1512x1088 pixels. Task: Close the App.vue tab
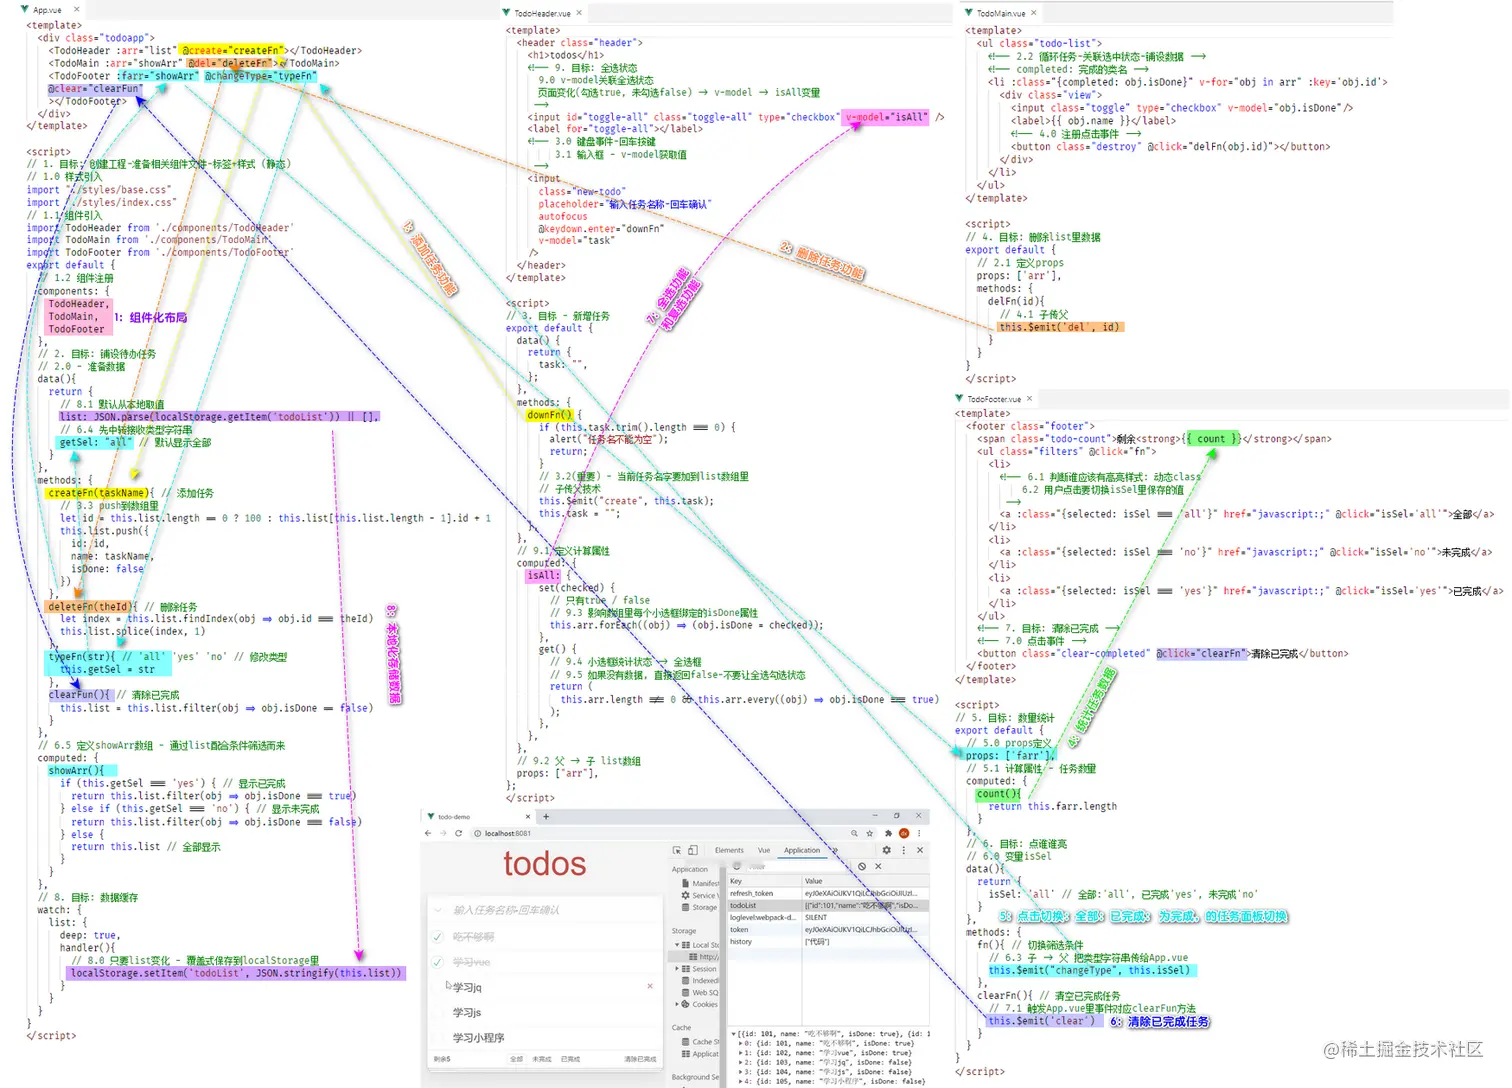pyautogui.click(x=76, y=10)
